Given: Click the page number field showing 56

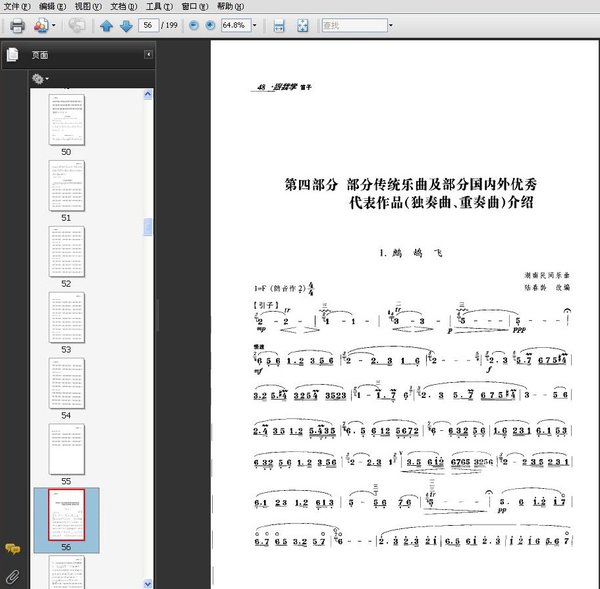Looking at the screenshot, I should (148, 25).
